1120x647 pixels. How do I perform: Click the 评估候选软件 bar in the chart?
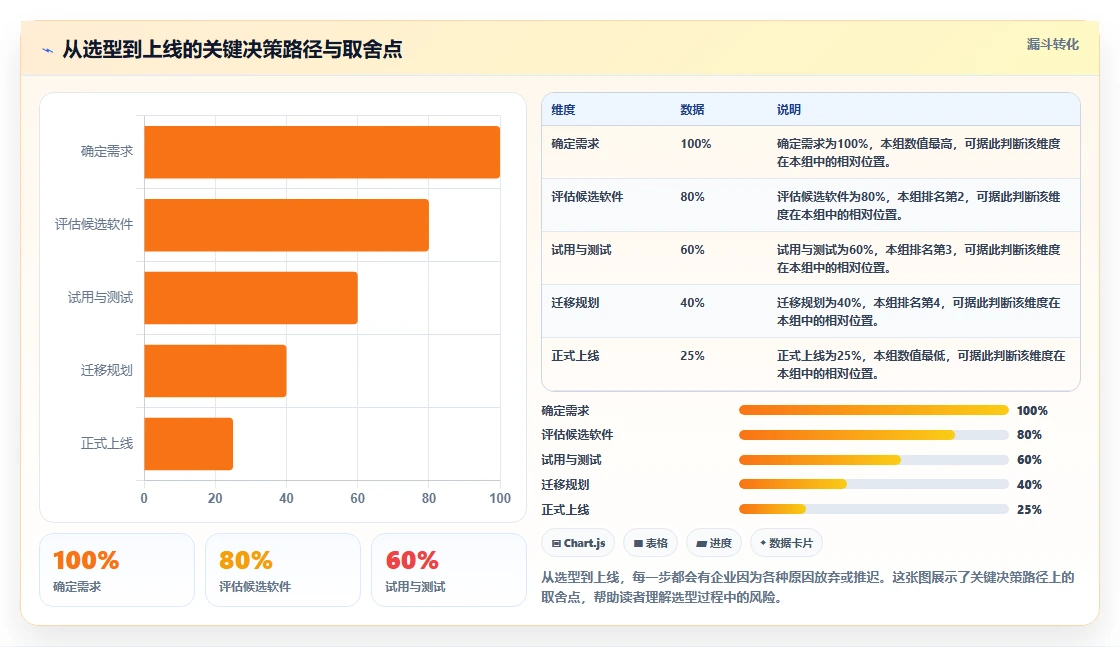click(x=286, y=225)
